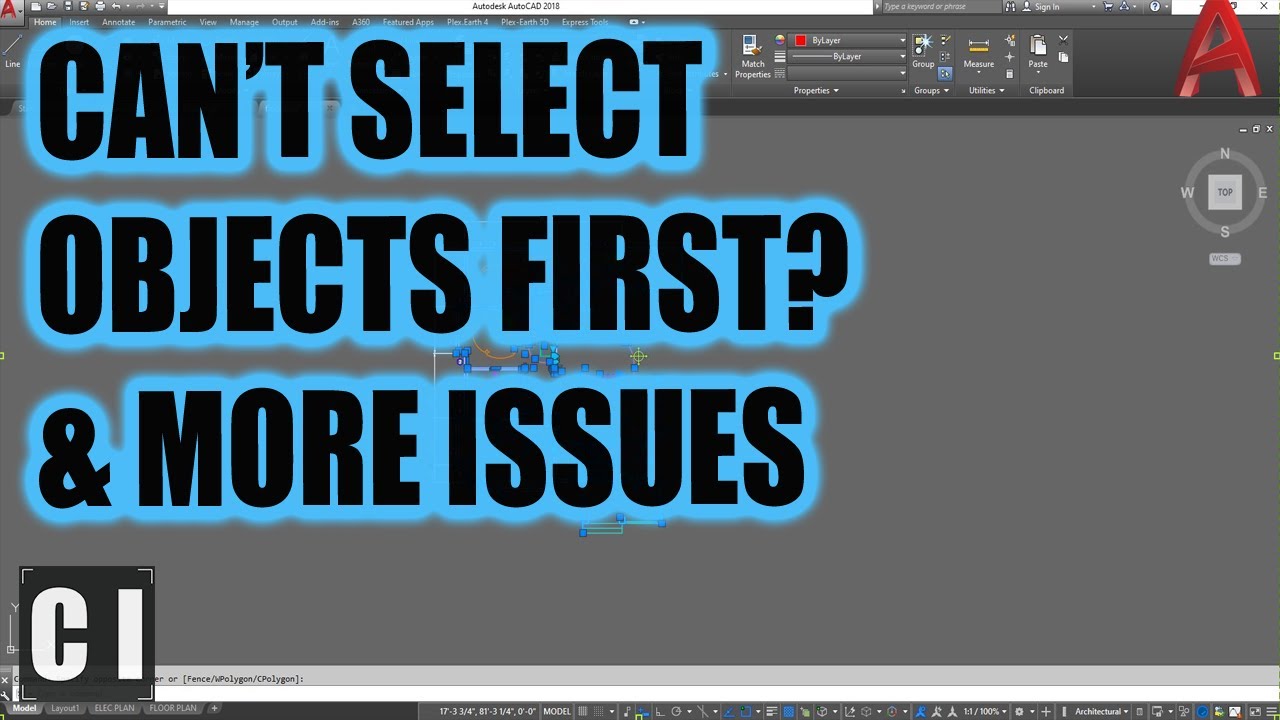Click the Quick Select icon in Utilities
Screen dimensions: 1280x720
1009,40
